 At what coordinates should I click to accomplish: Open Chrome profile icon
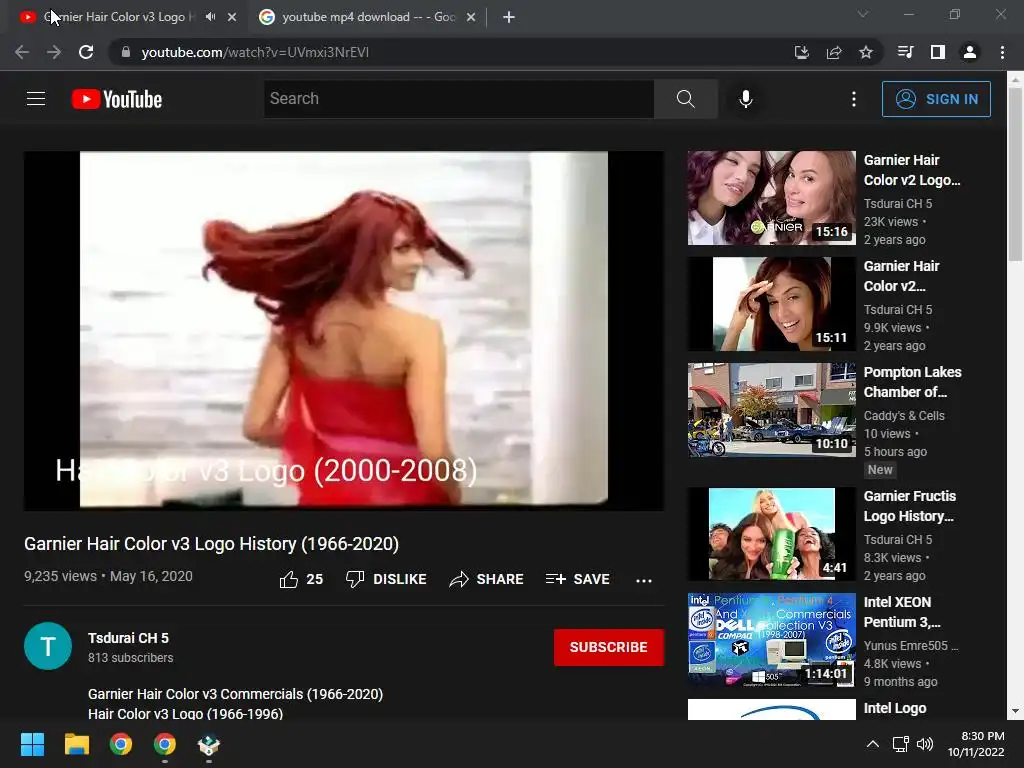tap(970, 52)
